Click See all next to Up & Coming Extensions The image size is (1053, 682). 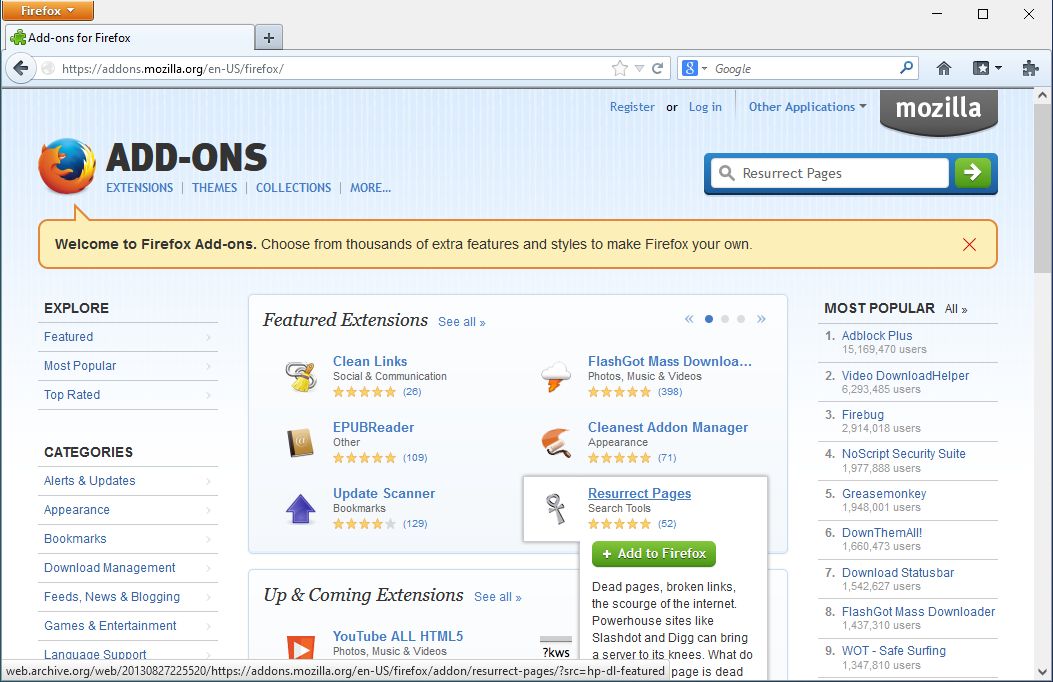pyautogui.click(x=498, y=597)
